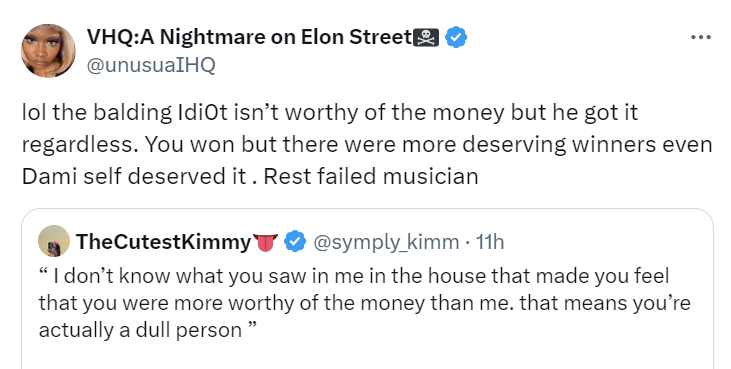731x369 pixels.
Task: Click the TheCutestKimmy display name
Action: [x=164, y=242]
